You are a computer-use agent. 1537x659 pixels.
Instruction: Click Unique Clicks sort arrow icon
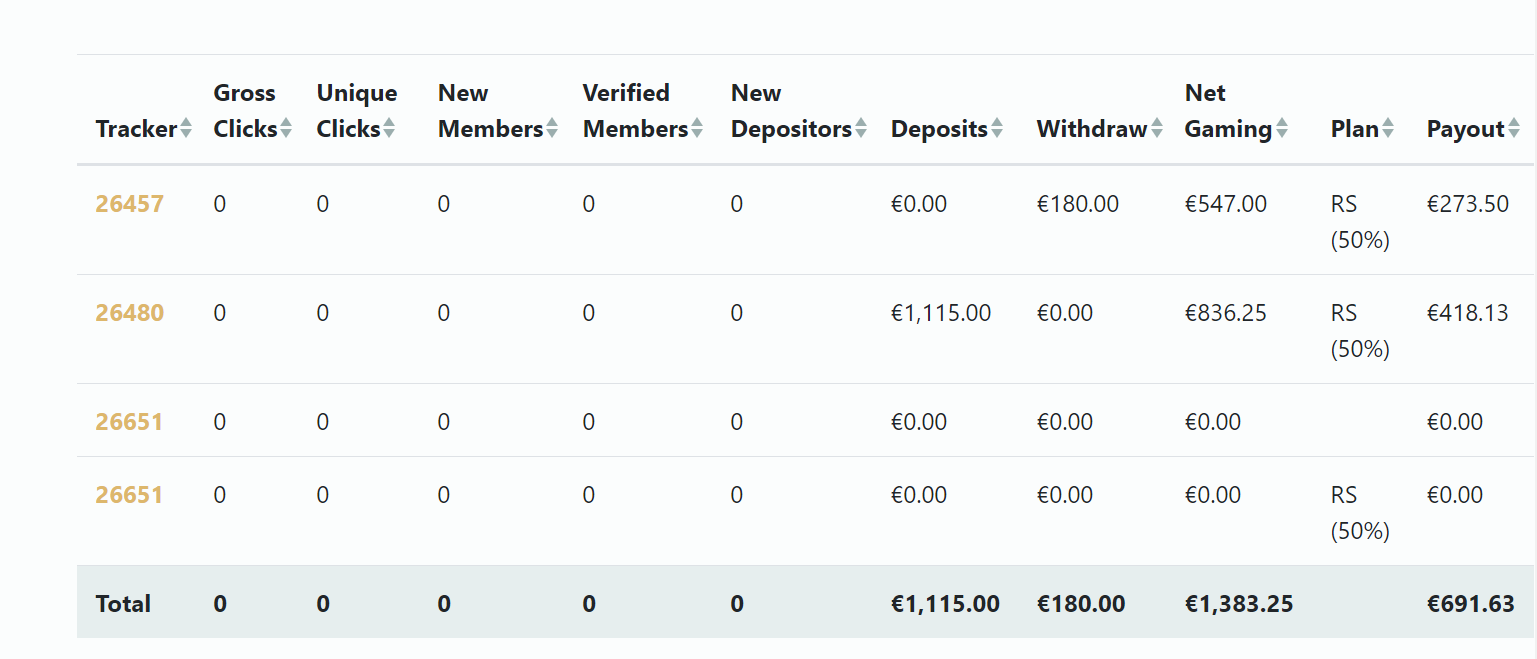[x=389, y=129]
